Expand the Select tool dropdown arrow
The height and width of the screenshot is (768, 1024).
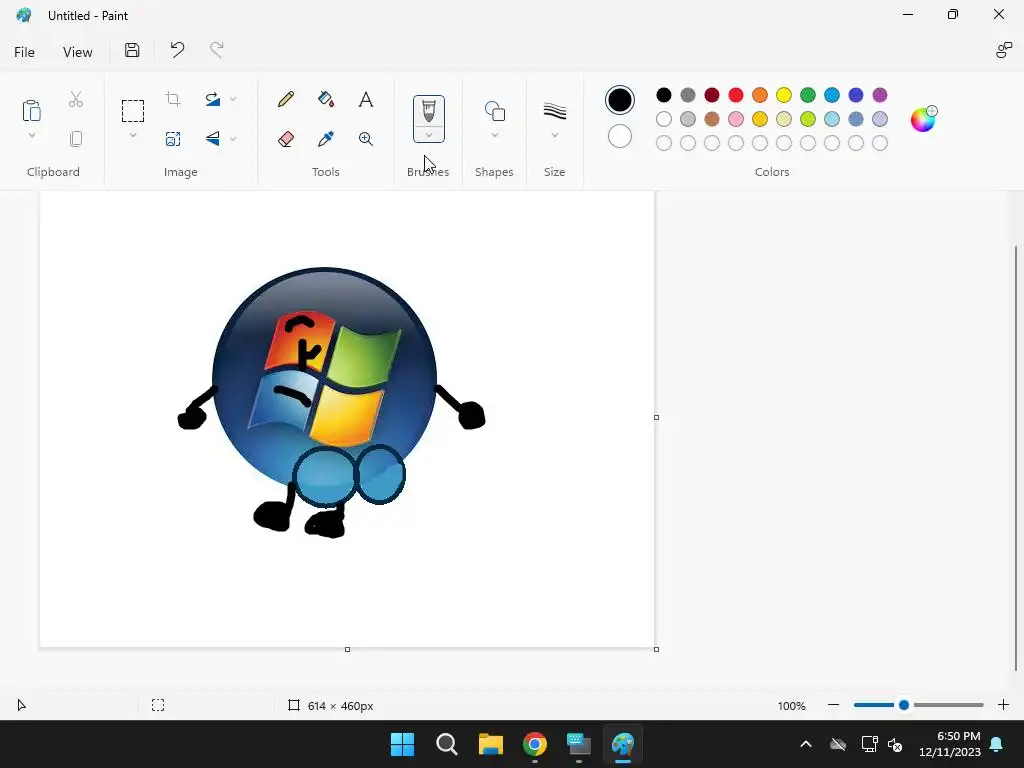coord(133,136)
